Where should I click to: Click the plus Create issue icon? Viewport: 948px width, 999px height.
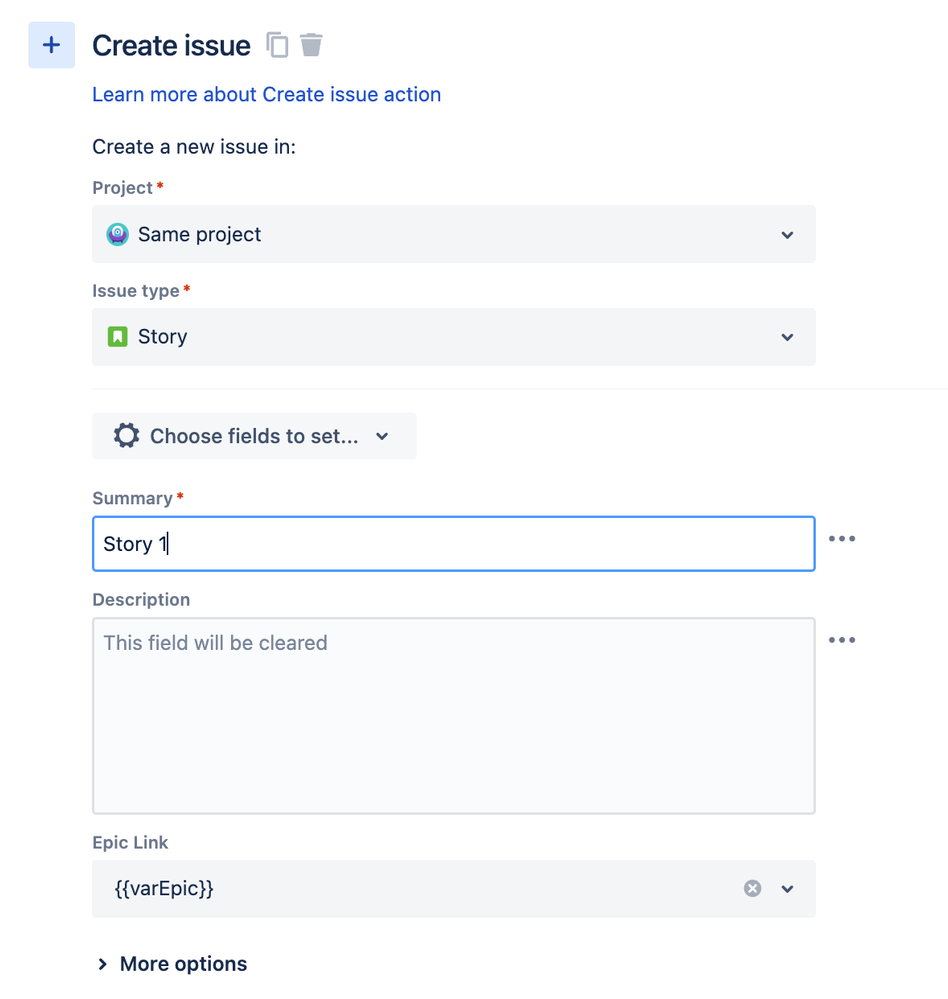pyautogui.click(x=51, y=46)
